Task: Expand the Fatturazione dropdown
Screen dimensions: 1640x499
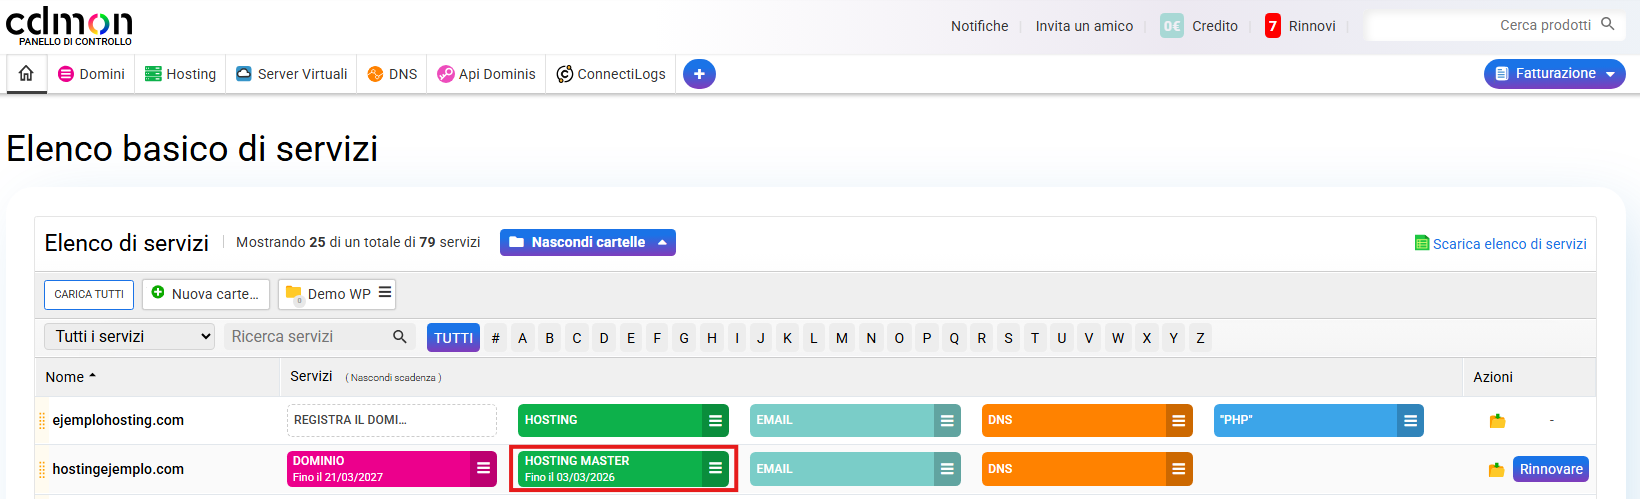Action: [x=1554, y=74]
